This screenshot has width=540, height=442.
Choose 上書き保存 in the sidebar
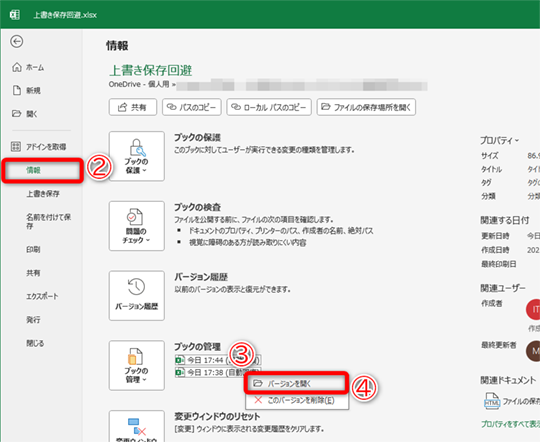(43, 194)
